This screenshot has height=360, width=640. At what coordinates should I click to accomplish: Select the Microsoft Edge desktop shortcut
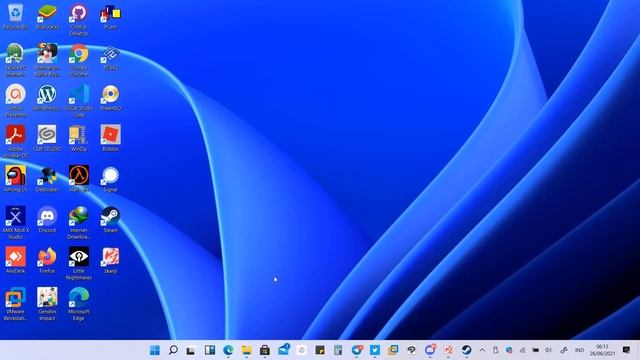[x=79, y=304]
